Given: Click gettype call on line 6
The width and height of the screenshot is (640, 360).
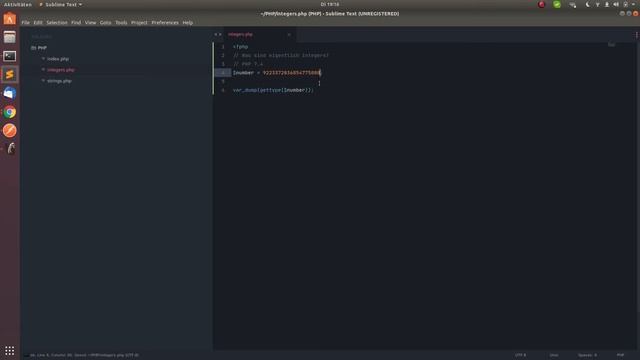Looking at the screenshot, I should coord(270,90).
